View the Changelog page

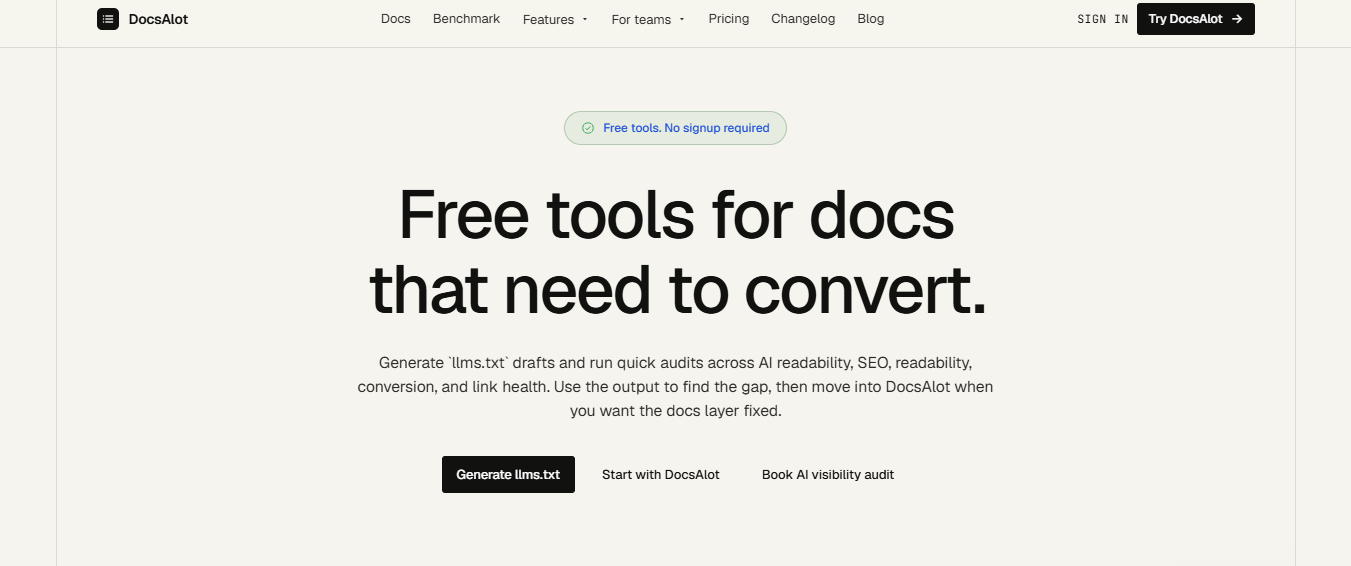(x=803, y=19)
